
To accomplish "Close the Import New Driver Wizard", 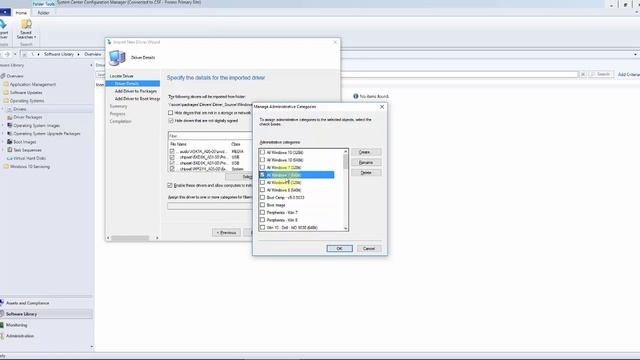I will (336, 42).
